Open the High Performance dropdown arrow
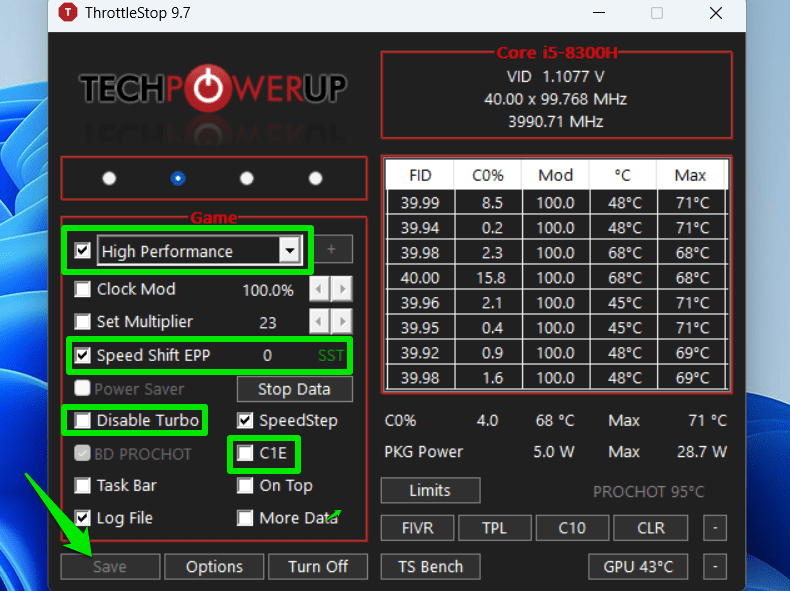Screen dimensions: 790x591 [290, 250]
